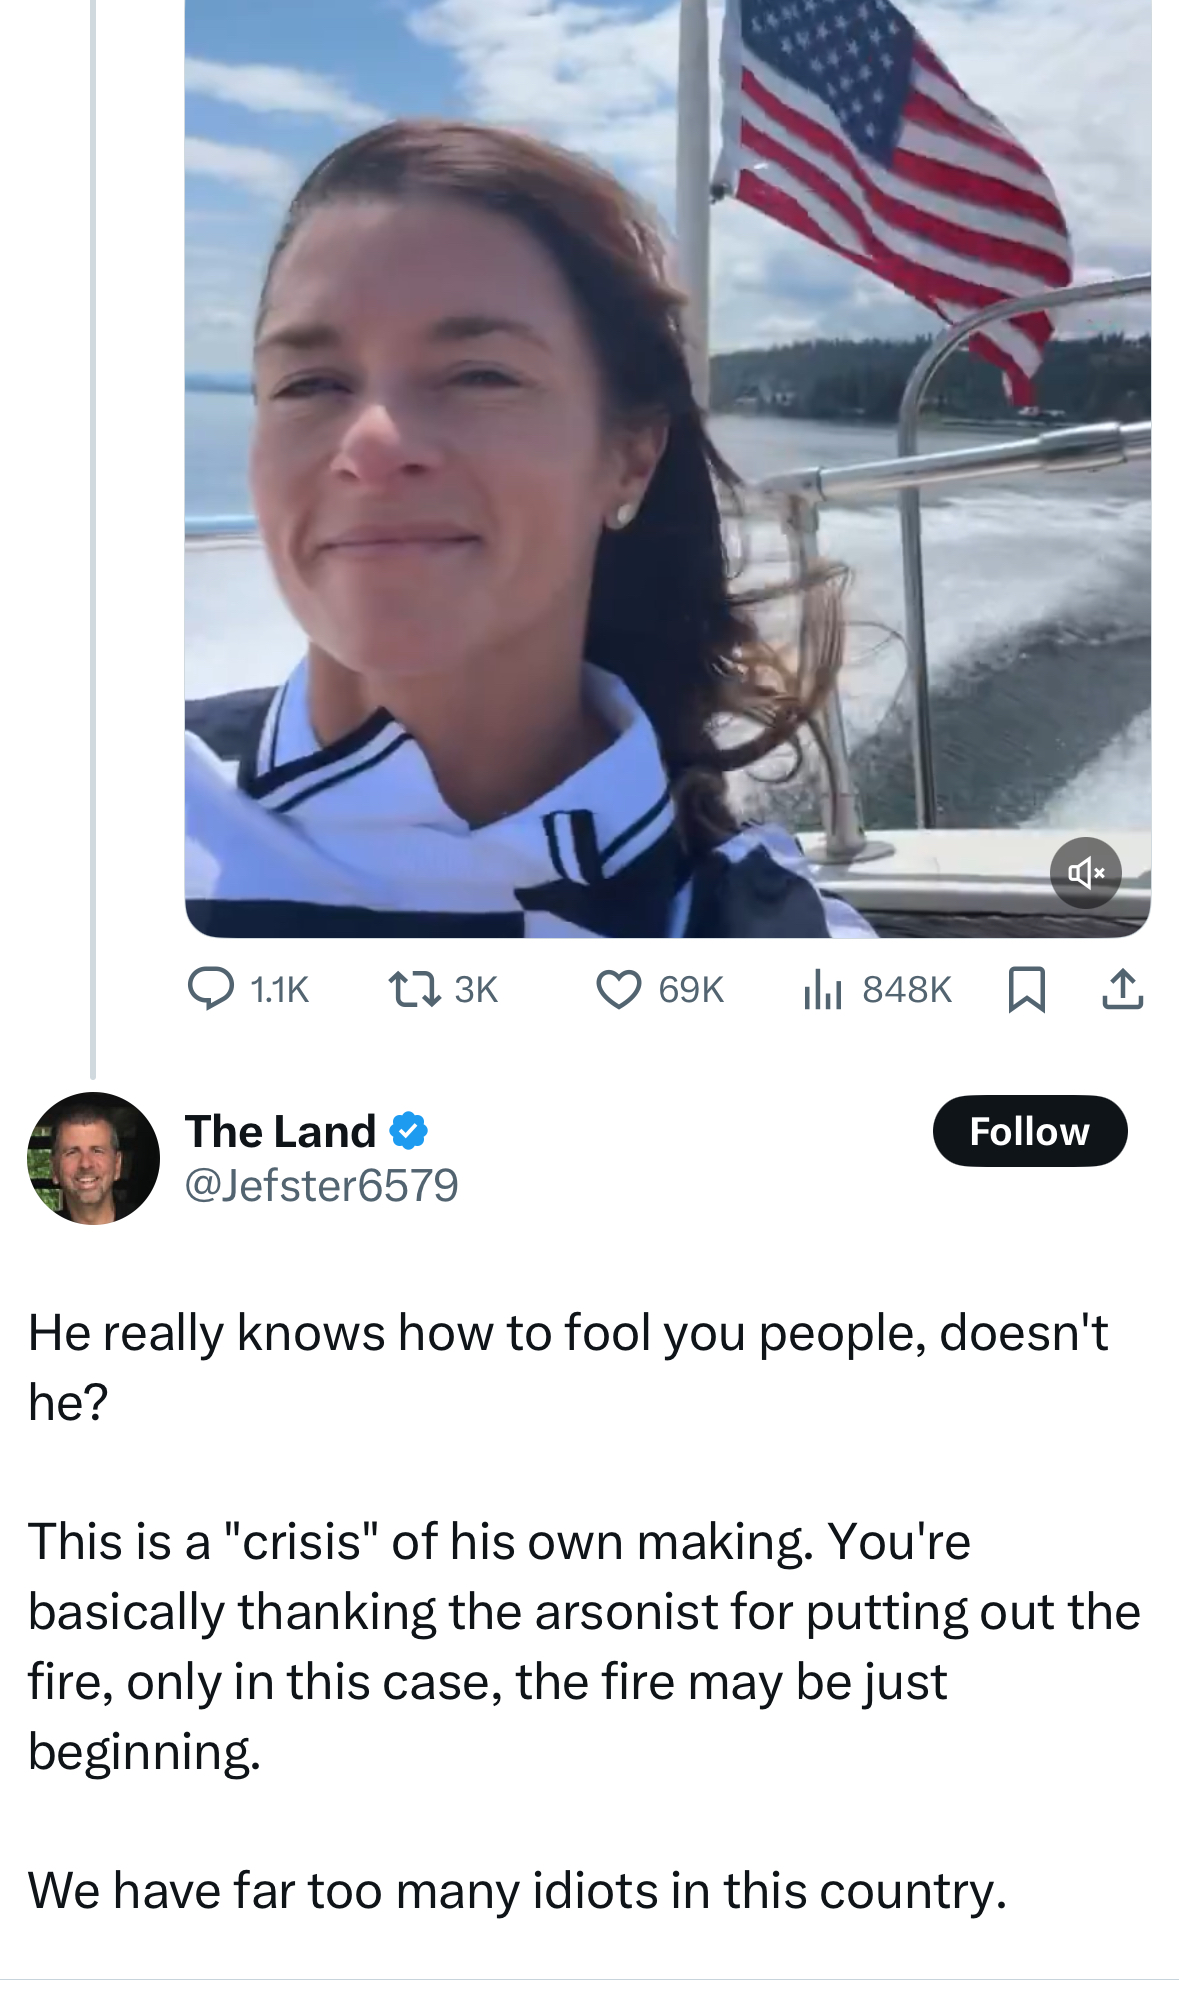Screen dimensions: 1179x2004
Task: Play the boat selfie video
Action: 668,468
